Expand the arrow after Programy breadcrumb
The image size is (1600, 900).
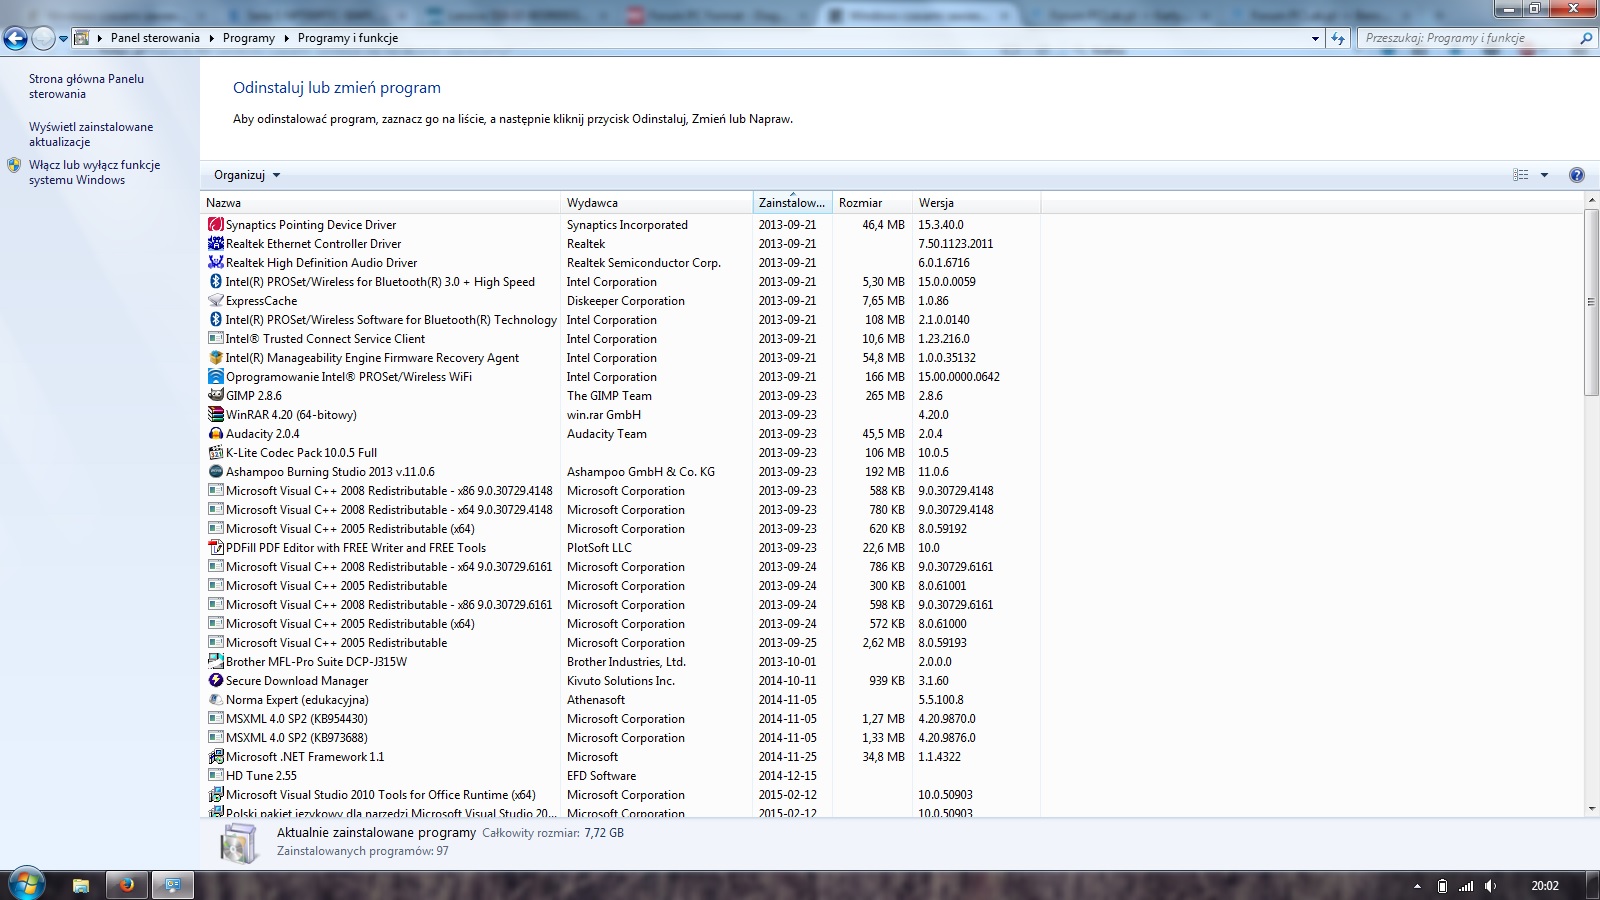click(x=286, y=38)
